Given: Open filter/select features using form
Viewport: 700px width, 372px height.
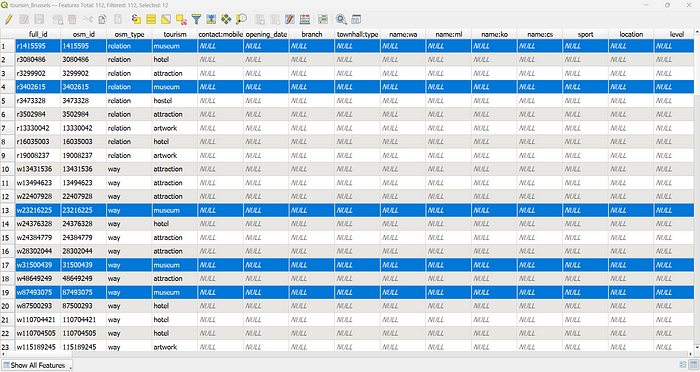Looking at the screenshot, I should (x=196, y=19).
